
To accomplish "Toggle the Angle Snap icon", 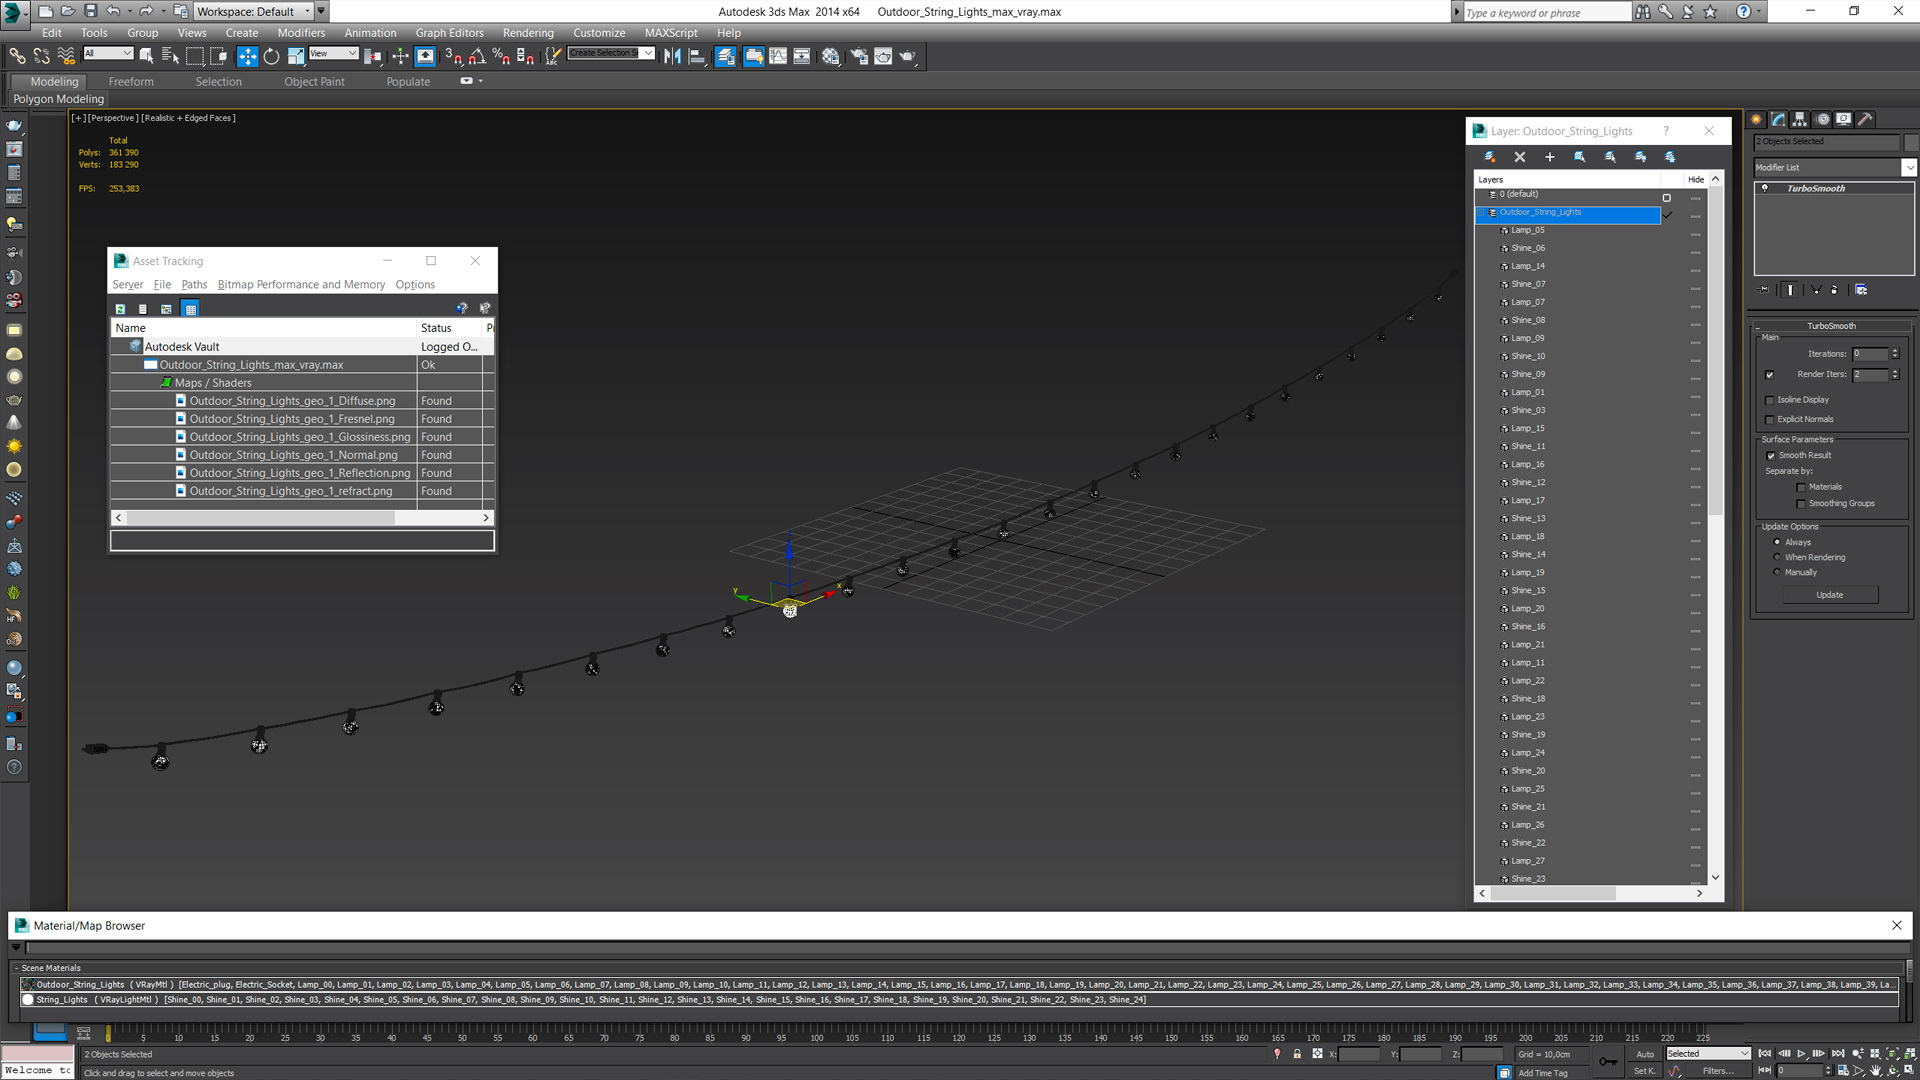I will pos(477,56).
